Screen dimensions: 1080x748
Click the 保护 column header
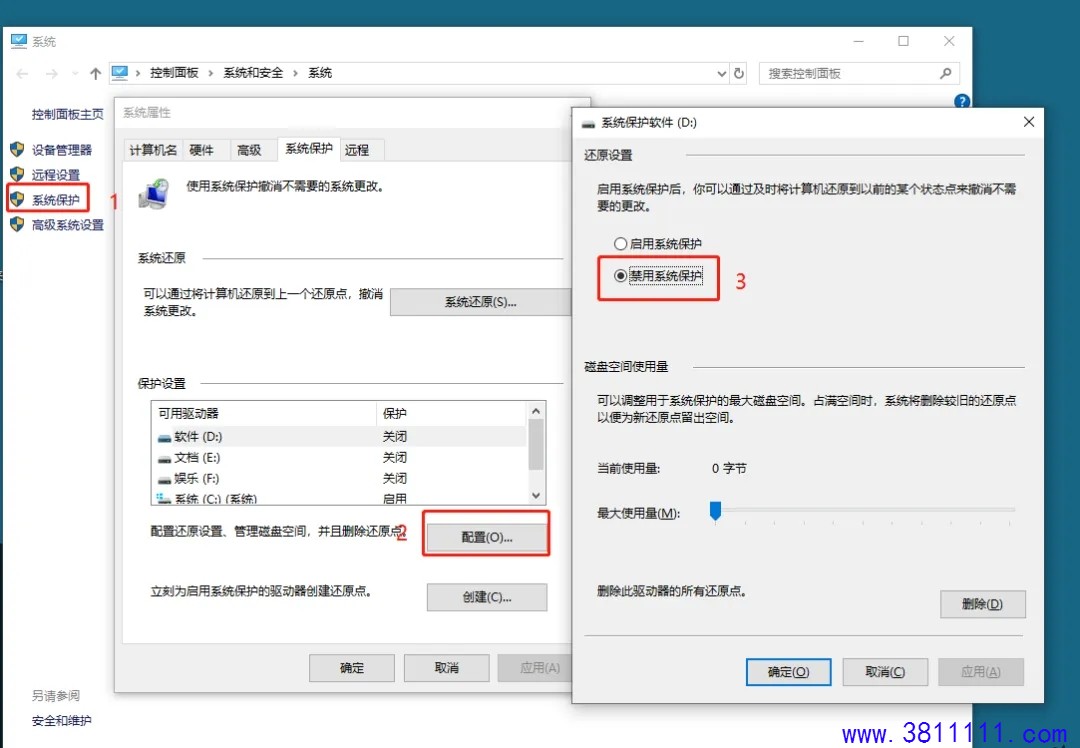pos(453,413)
